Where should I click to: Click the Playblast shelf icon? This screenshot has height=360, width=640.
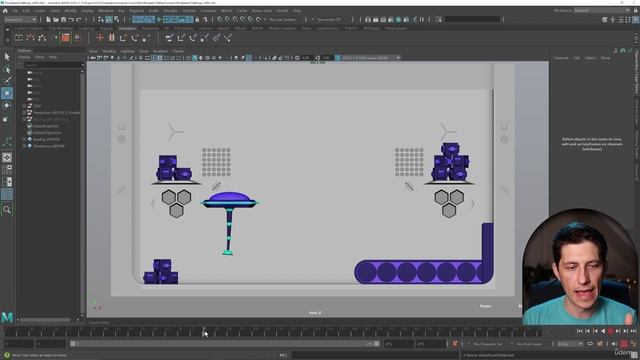19,38
